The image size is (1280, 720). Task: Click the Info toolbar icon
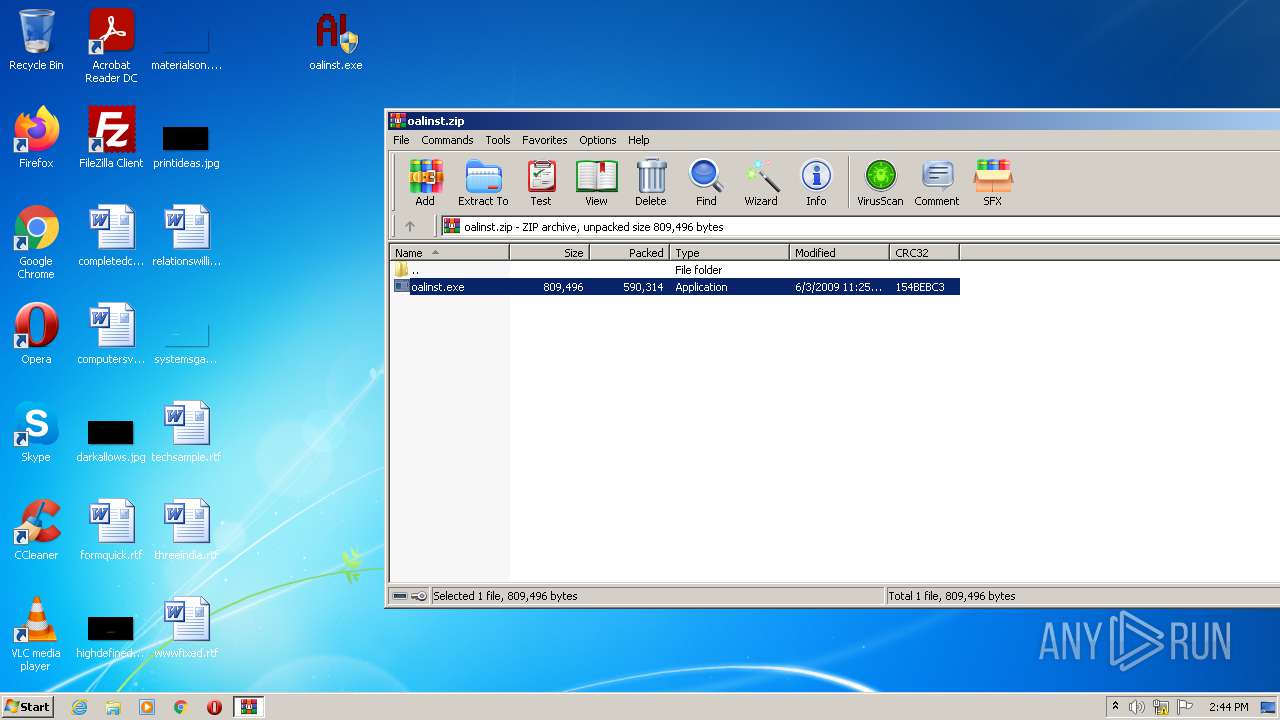tap(816, 182)
